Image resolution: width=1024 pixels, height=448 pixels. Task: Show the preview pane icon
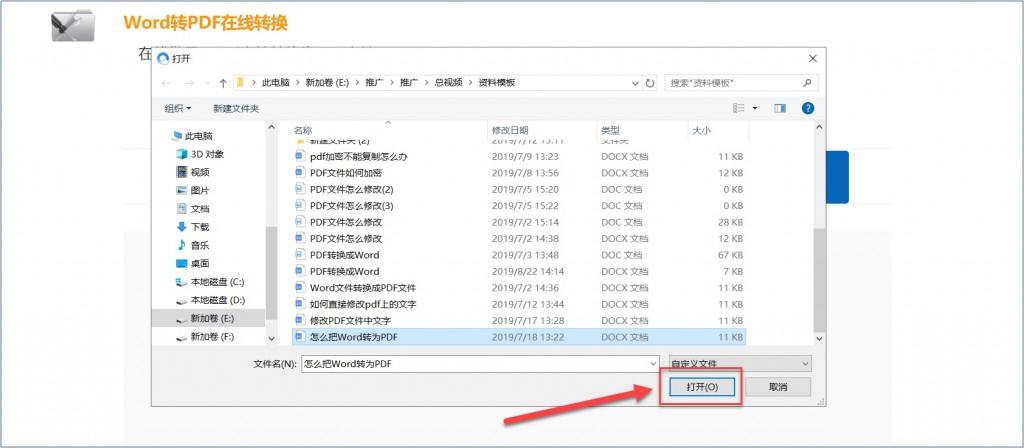[780, 108]
